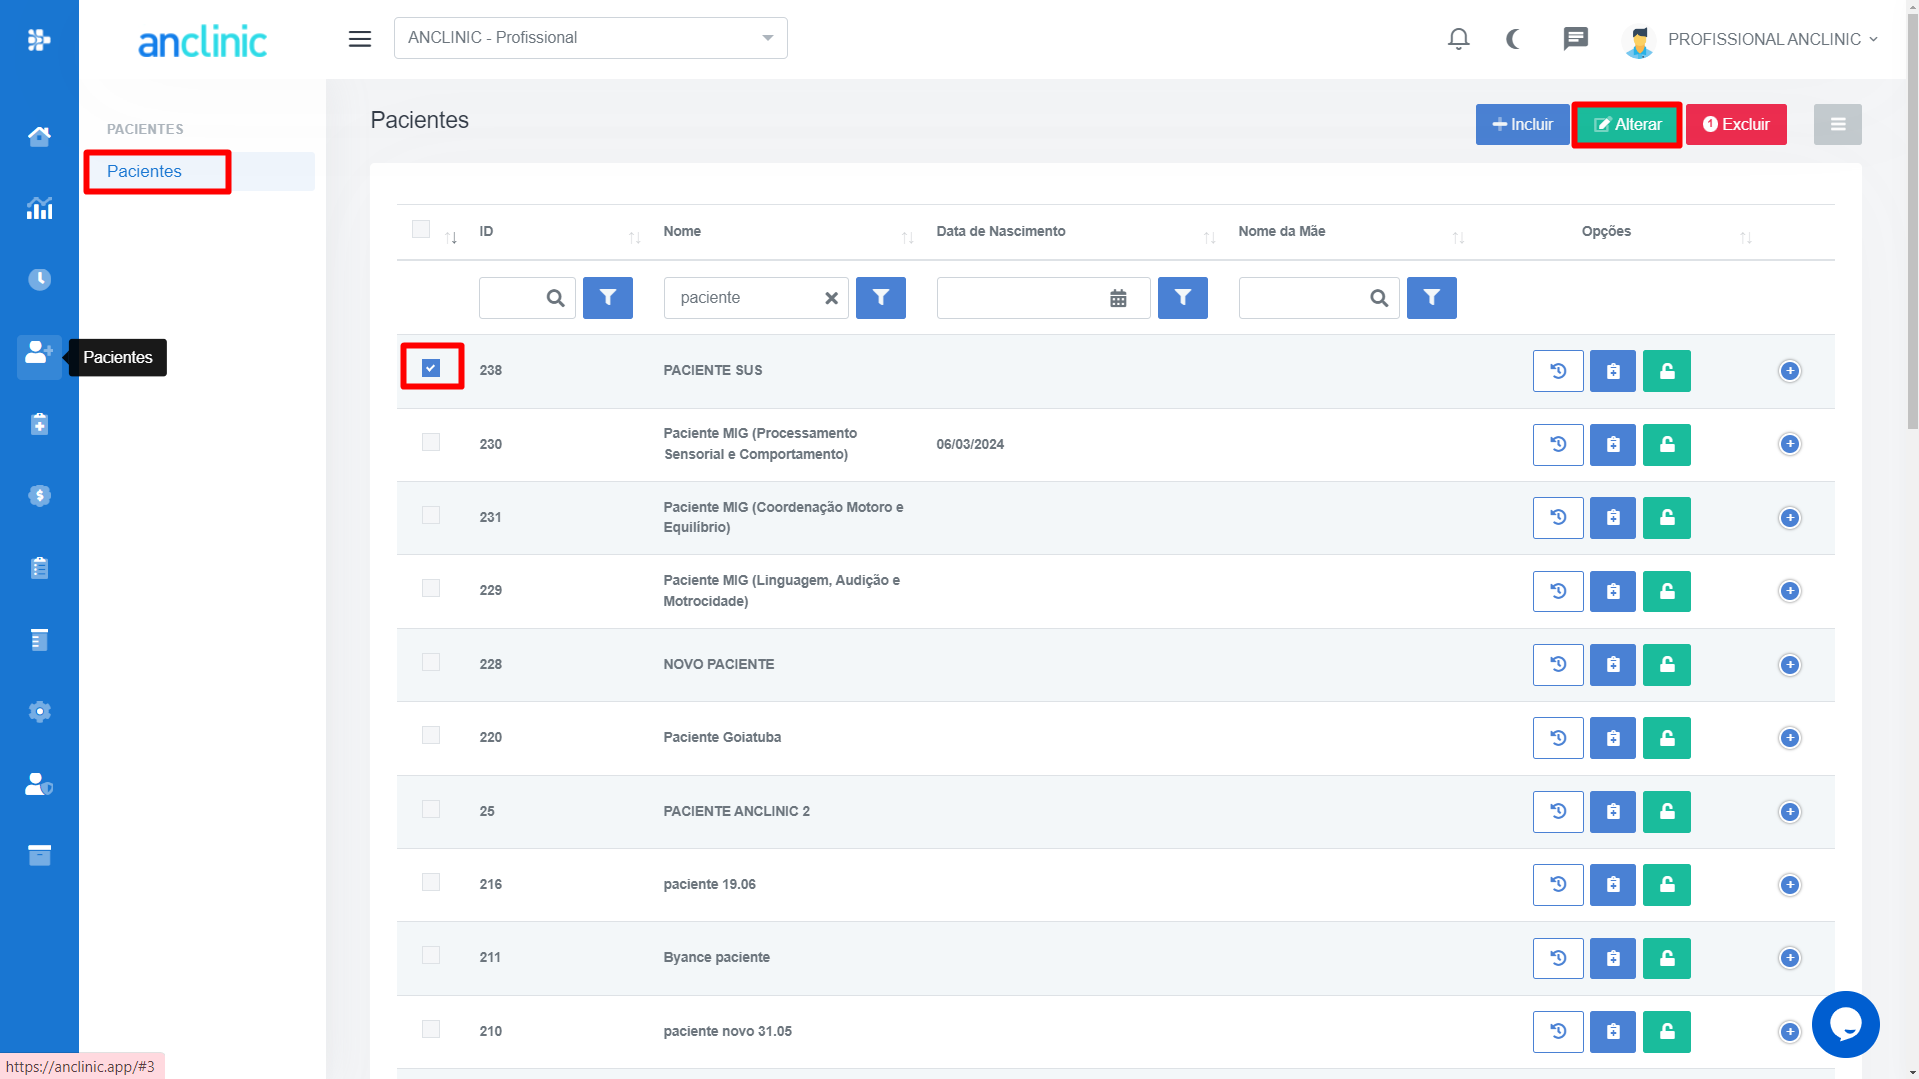The height and width of the screenshot is (1079, 1919).
Task: Check the row 231 checkbox
Action: [x=431, y=515]
